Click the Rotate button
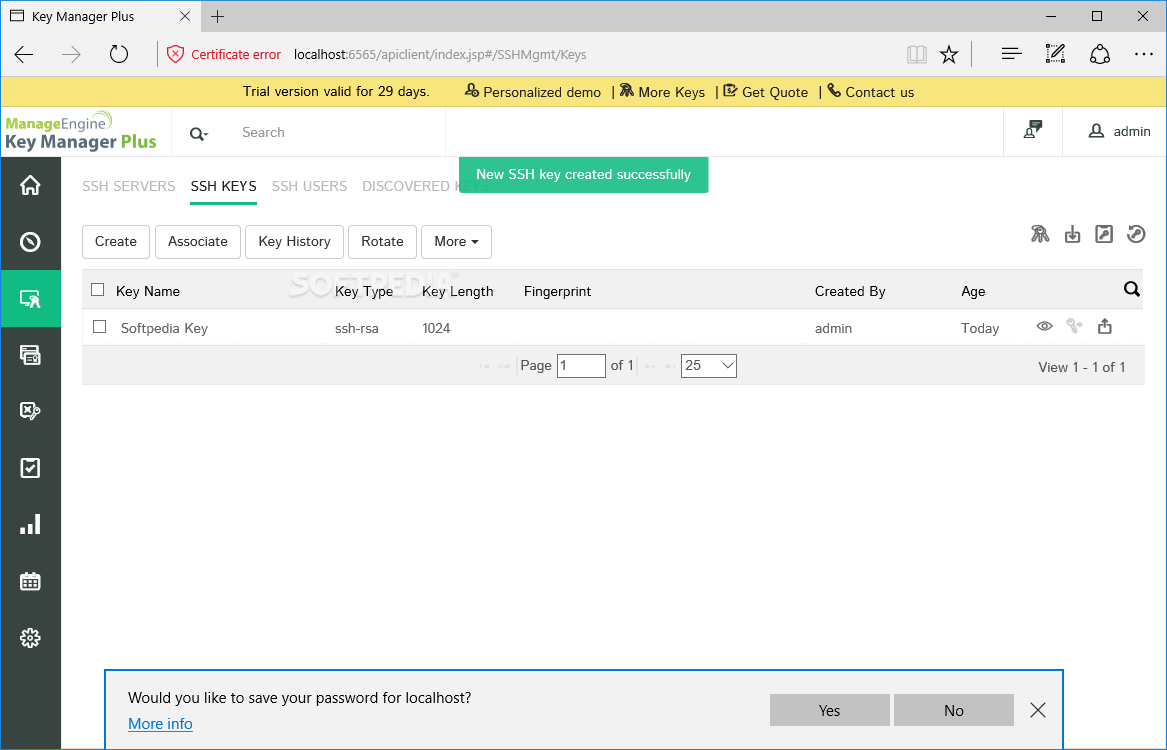Viewport: 1167px width, 750px height. click(x=382, y=242)
